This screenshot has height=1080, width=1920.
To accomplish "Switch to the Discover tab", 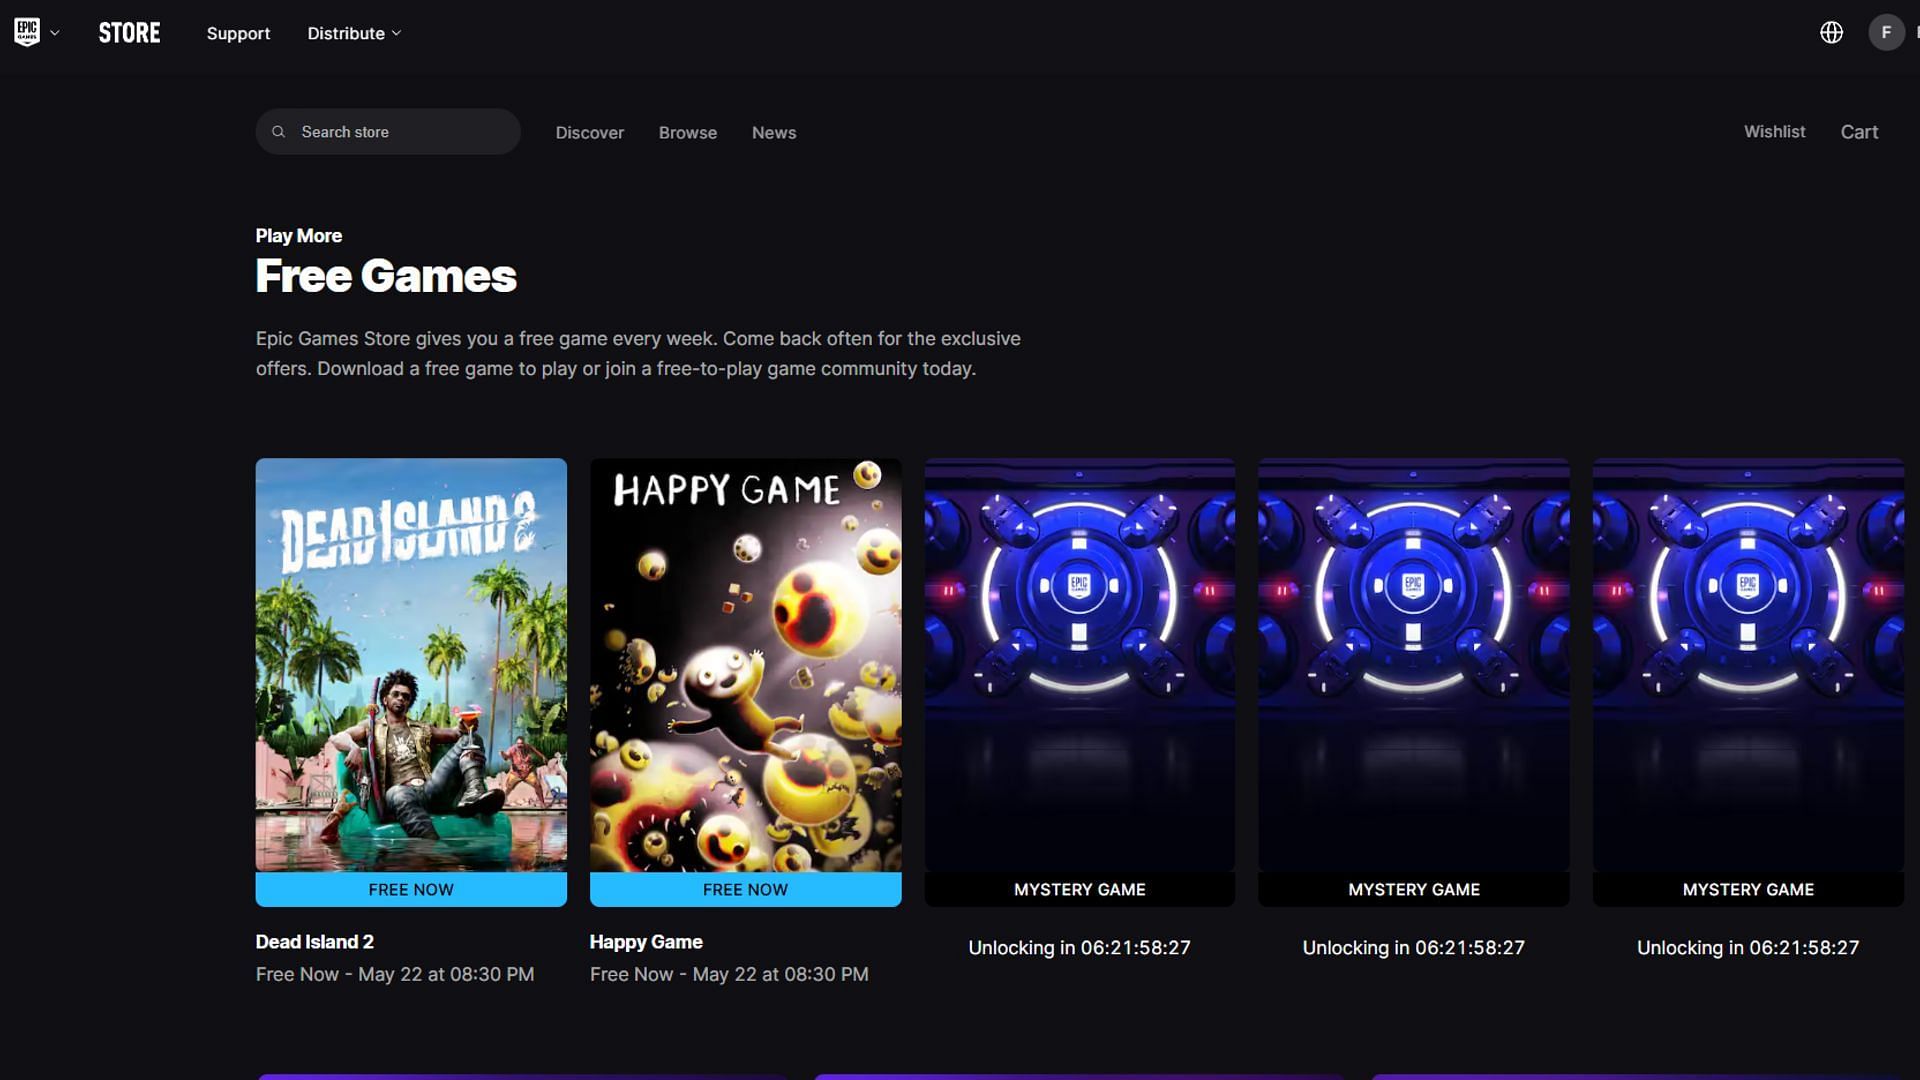I will [x=590, y=132].
